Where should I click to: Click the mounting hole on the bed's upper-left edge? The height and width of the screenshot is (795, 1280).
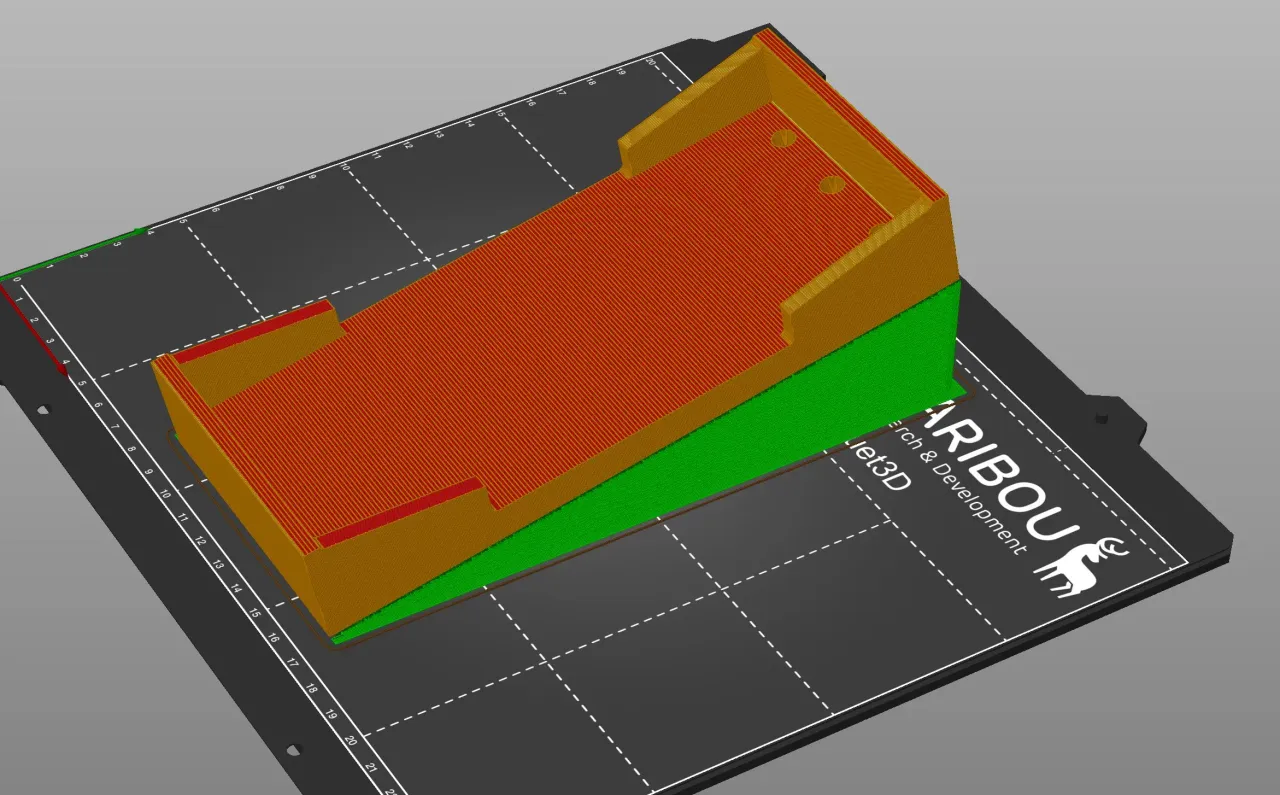click(42, 411)
